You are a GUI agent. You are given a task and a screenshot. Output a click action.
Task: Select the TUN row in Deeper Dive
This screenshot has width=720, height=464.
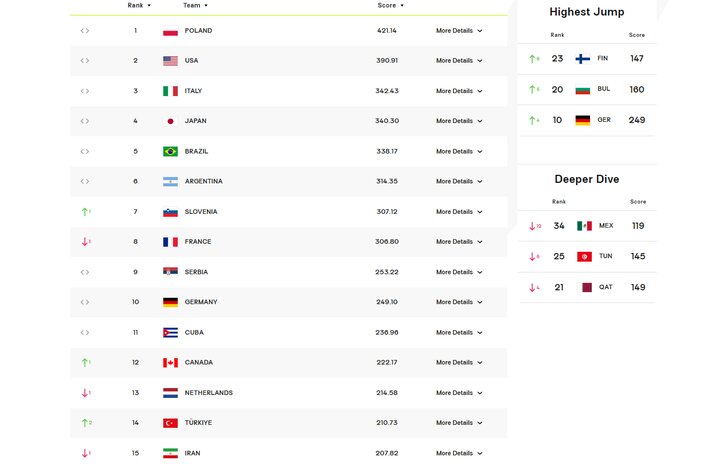point(587,257)
